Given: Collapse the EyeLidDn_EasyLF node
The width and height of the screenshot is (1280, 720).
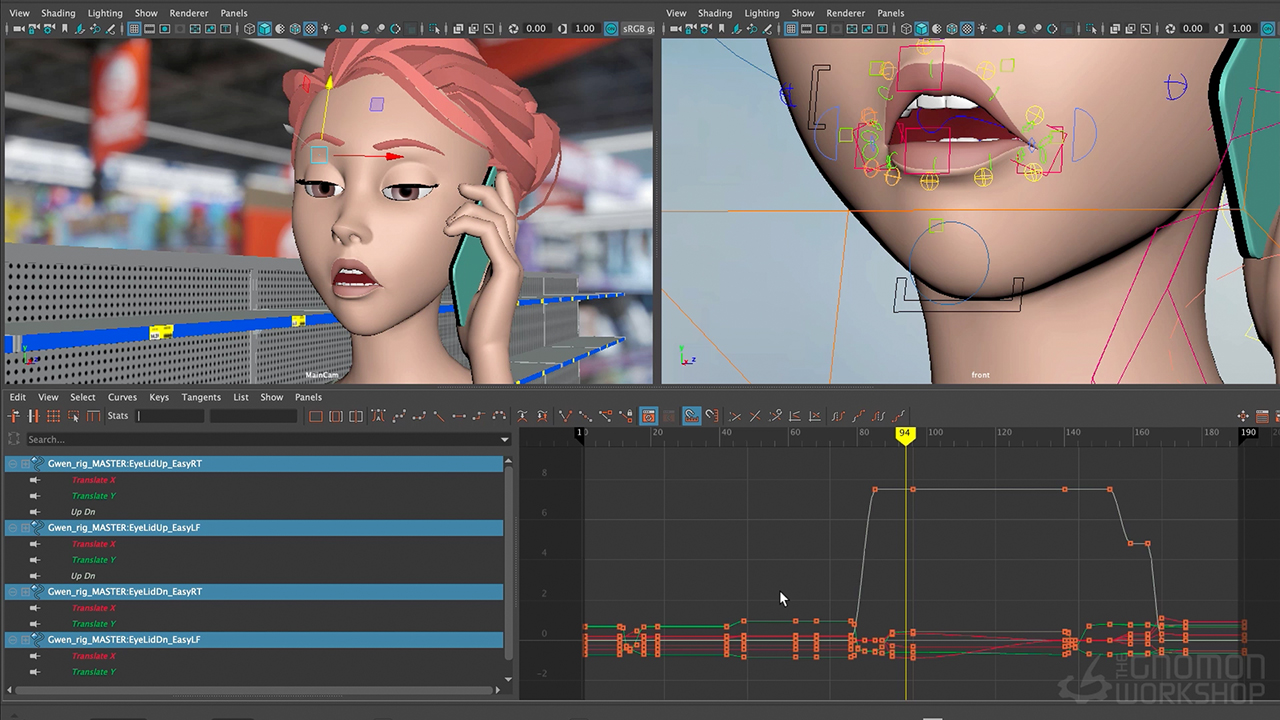Looking at the screenshot, I should click(13, 640).
